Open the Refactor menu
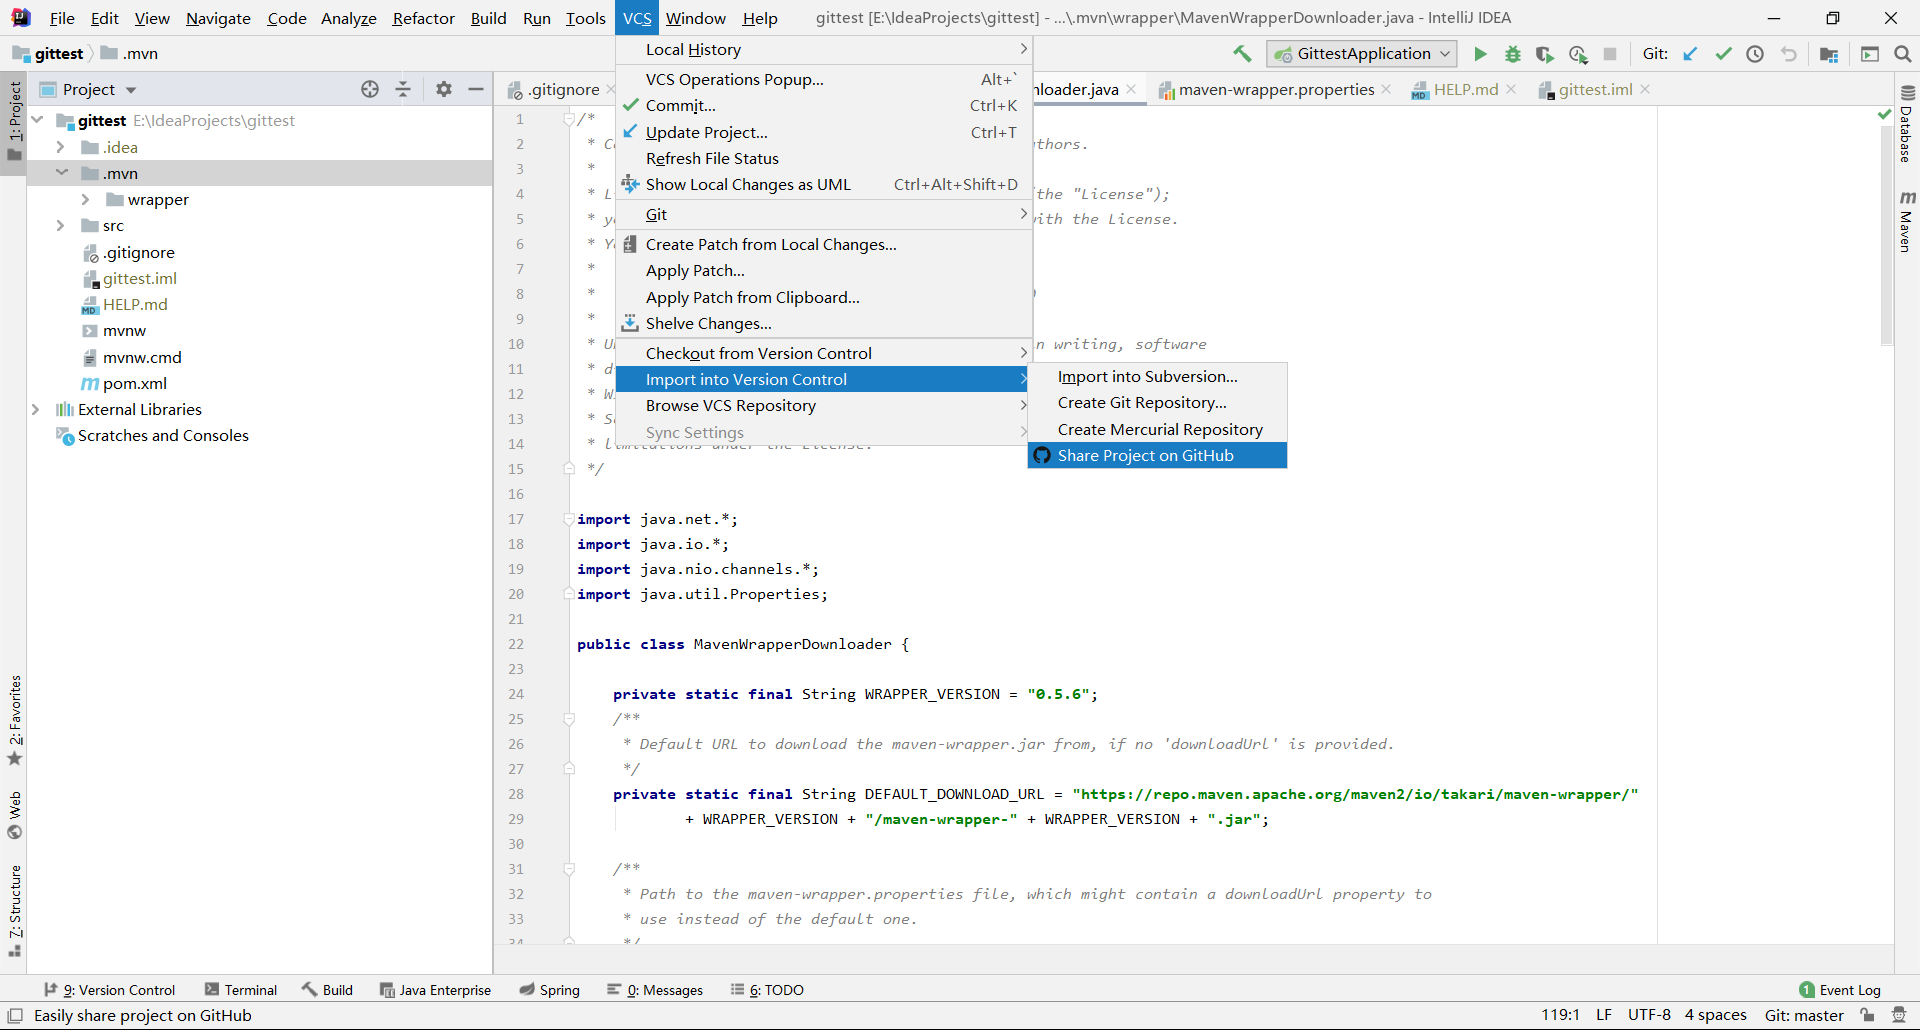Screen dimensions: 1920x1030 tap(423, 18)
